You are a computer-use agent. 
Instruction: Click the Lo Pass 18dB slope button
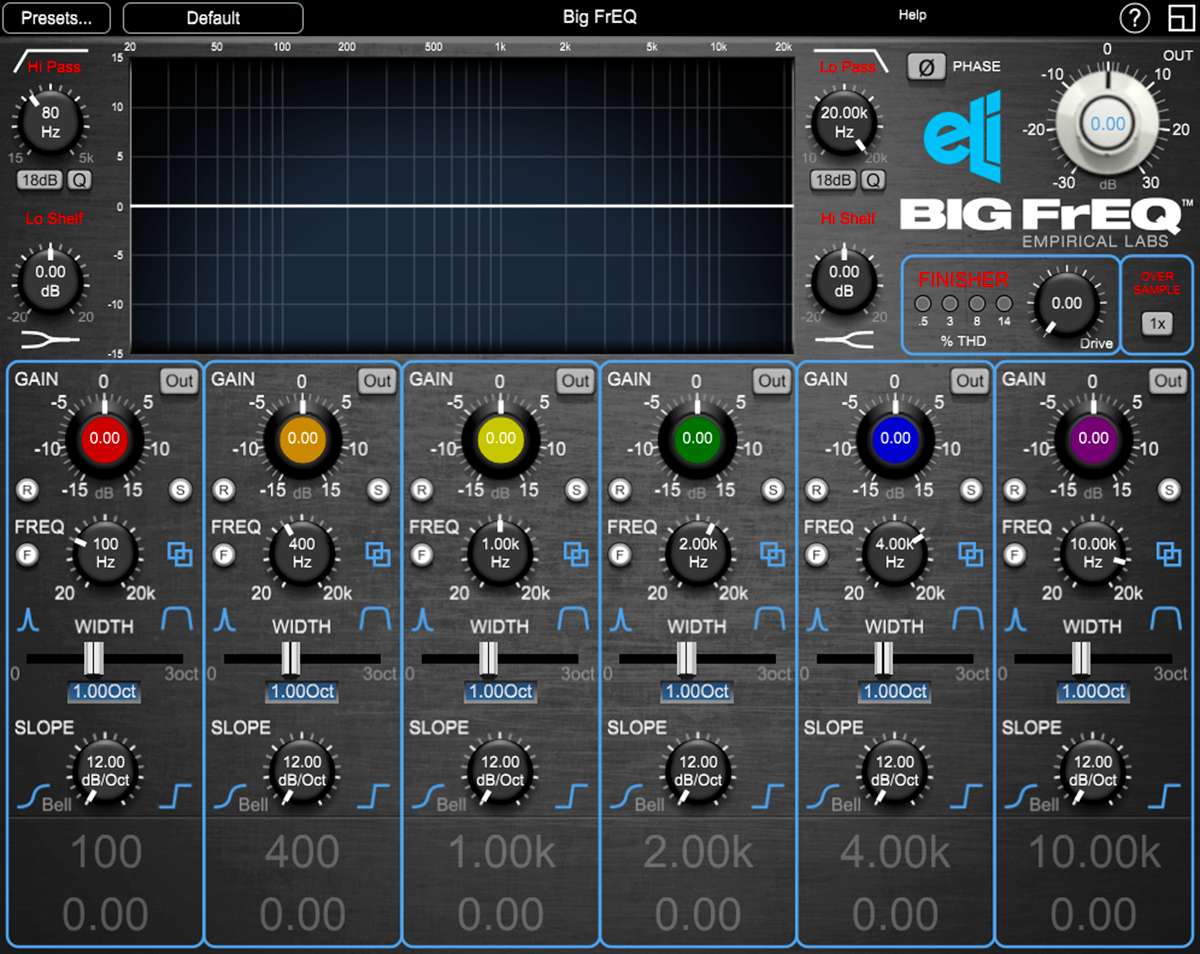(x=833, y=180)
